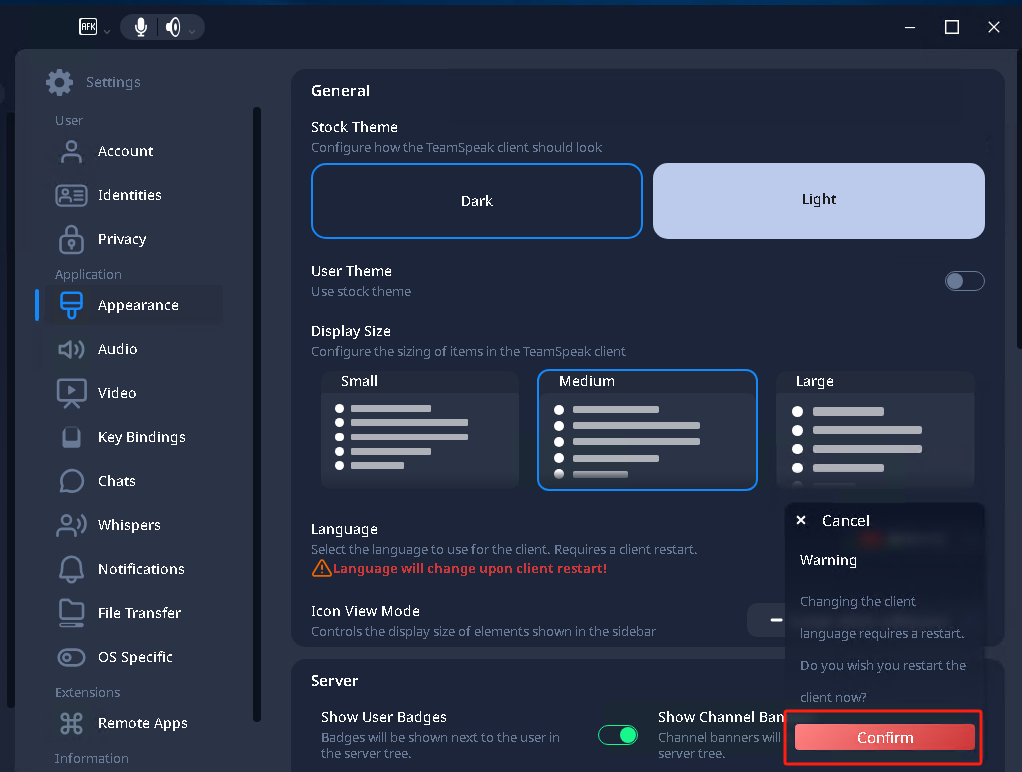This screenshot has width=1022, height=772.
Task: Choose the Large display size card
Action: coord(874,429)
